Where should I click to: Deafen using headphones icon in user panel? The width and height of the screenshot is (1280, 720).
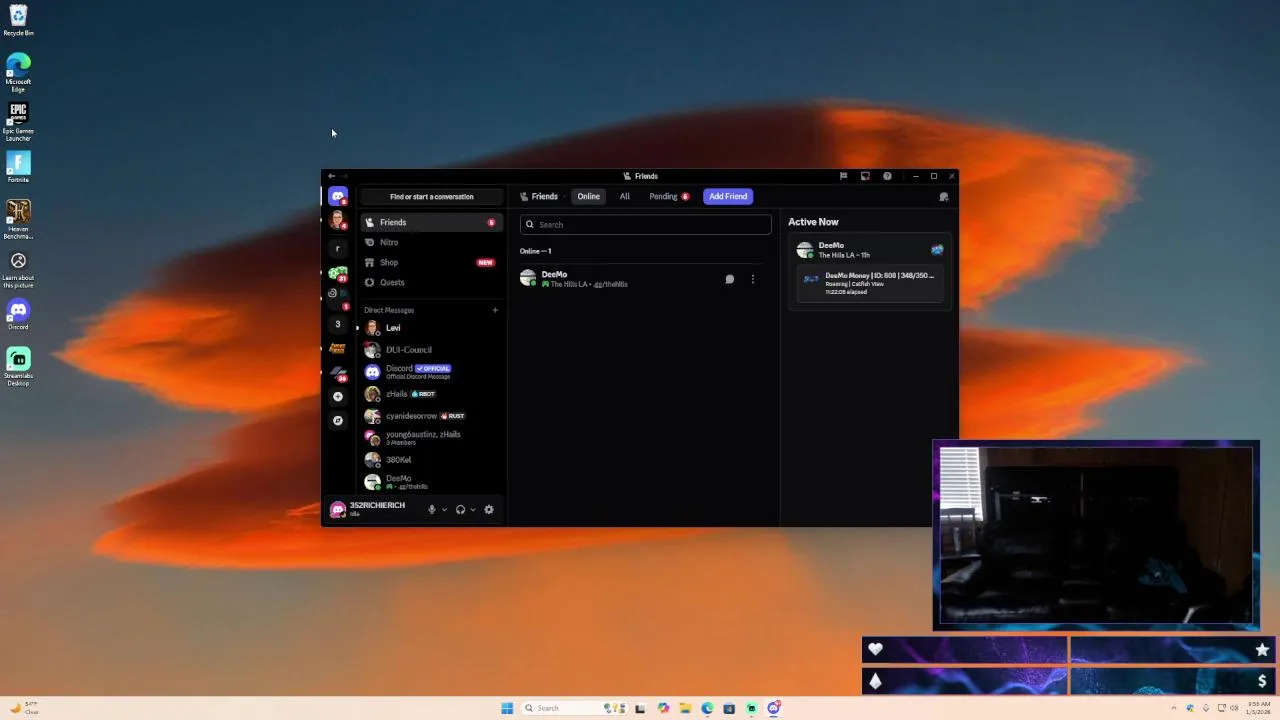click(x=460, y=509)
